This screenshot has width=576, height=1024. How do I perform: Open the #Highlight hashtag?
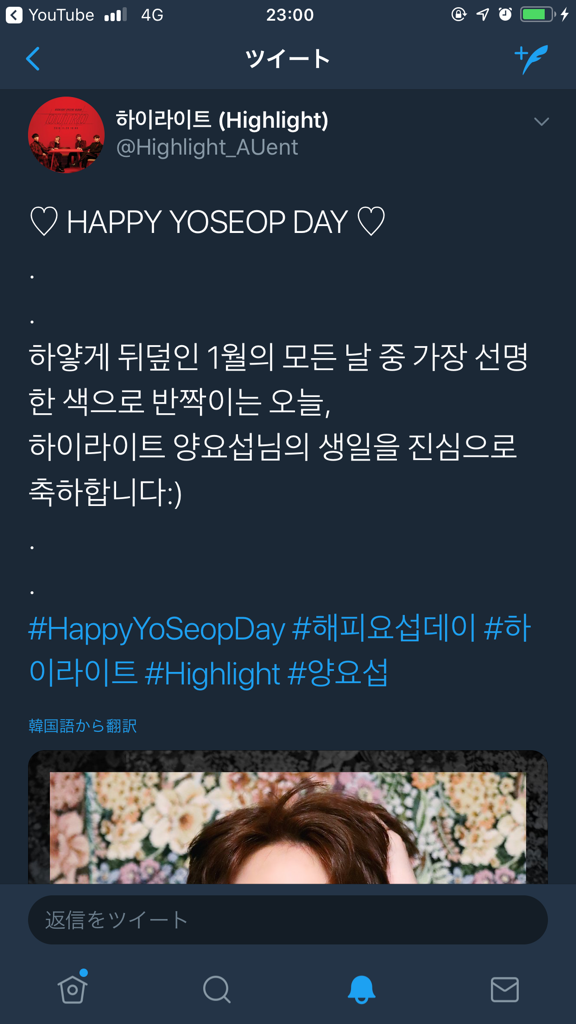[212, 673]
